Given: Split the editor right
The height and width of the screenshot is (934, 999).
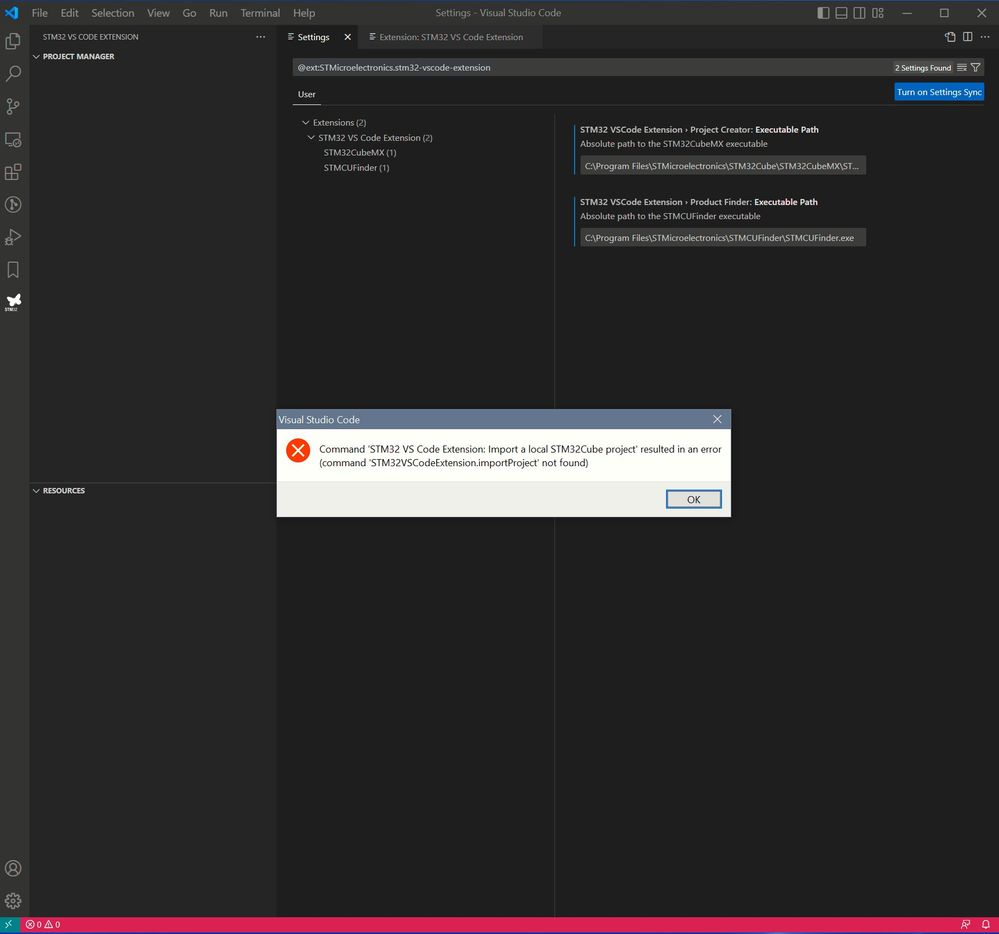Looking at the screenshot, I should point(968,37).
